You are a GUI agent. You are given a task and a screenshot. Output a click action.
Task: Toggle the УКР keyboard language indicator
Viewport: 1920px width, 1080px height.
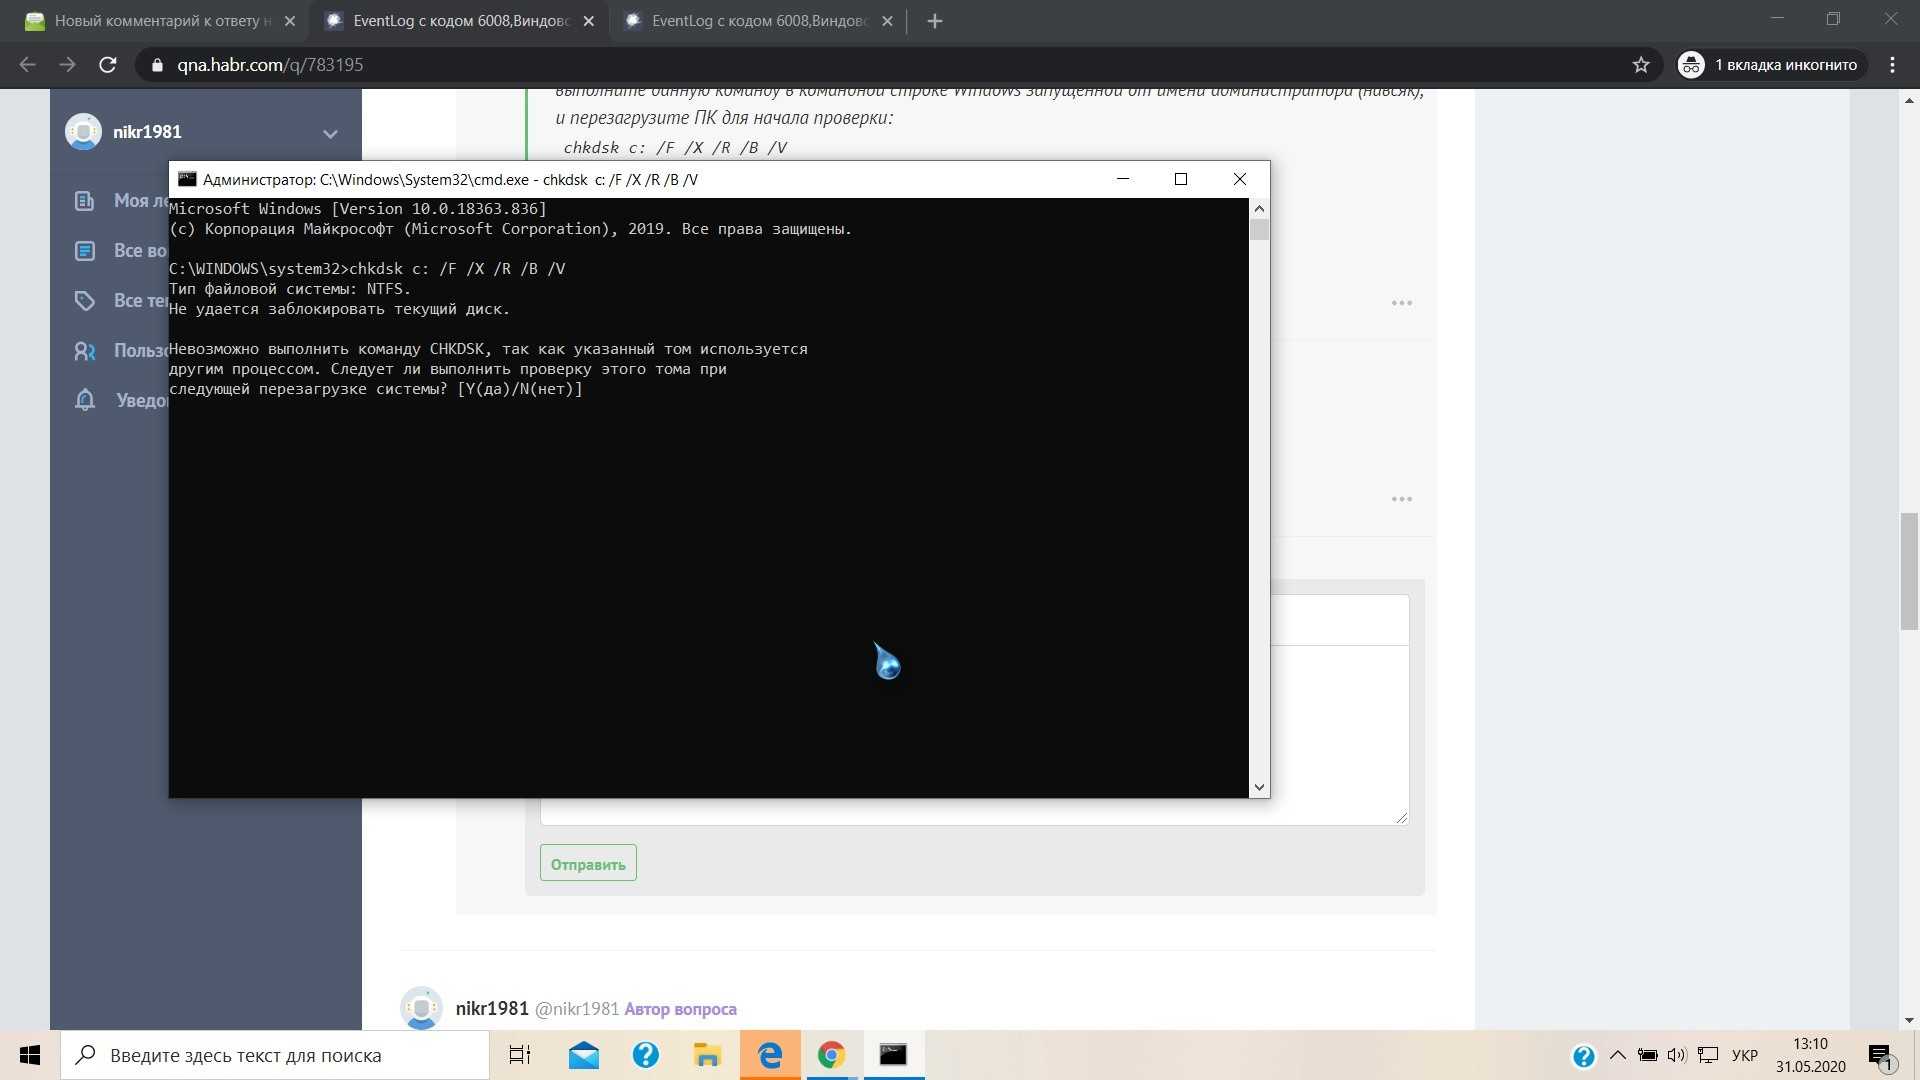[1745, 1055]
